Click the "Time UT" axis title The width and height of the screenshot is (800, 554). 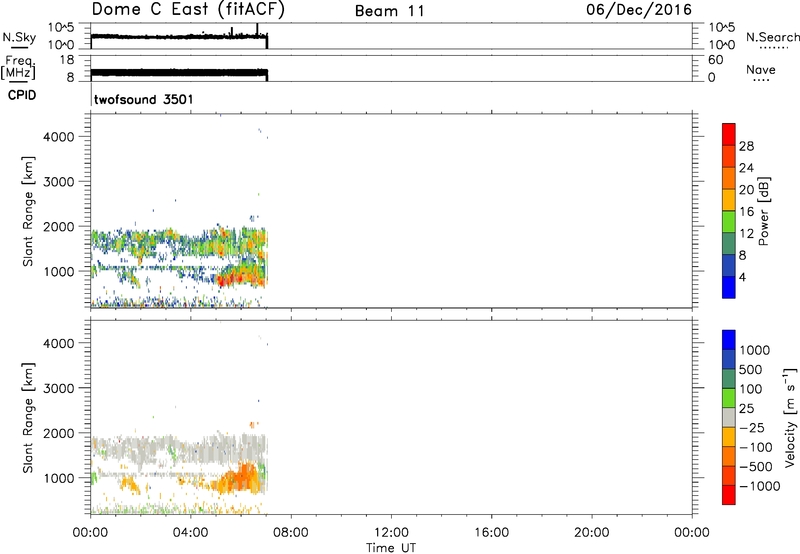391,548
